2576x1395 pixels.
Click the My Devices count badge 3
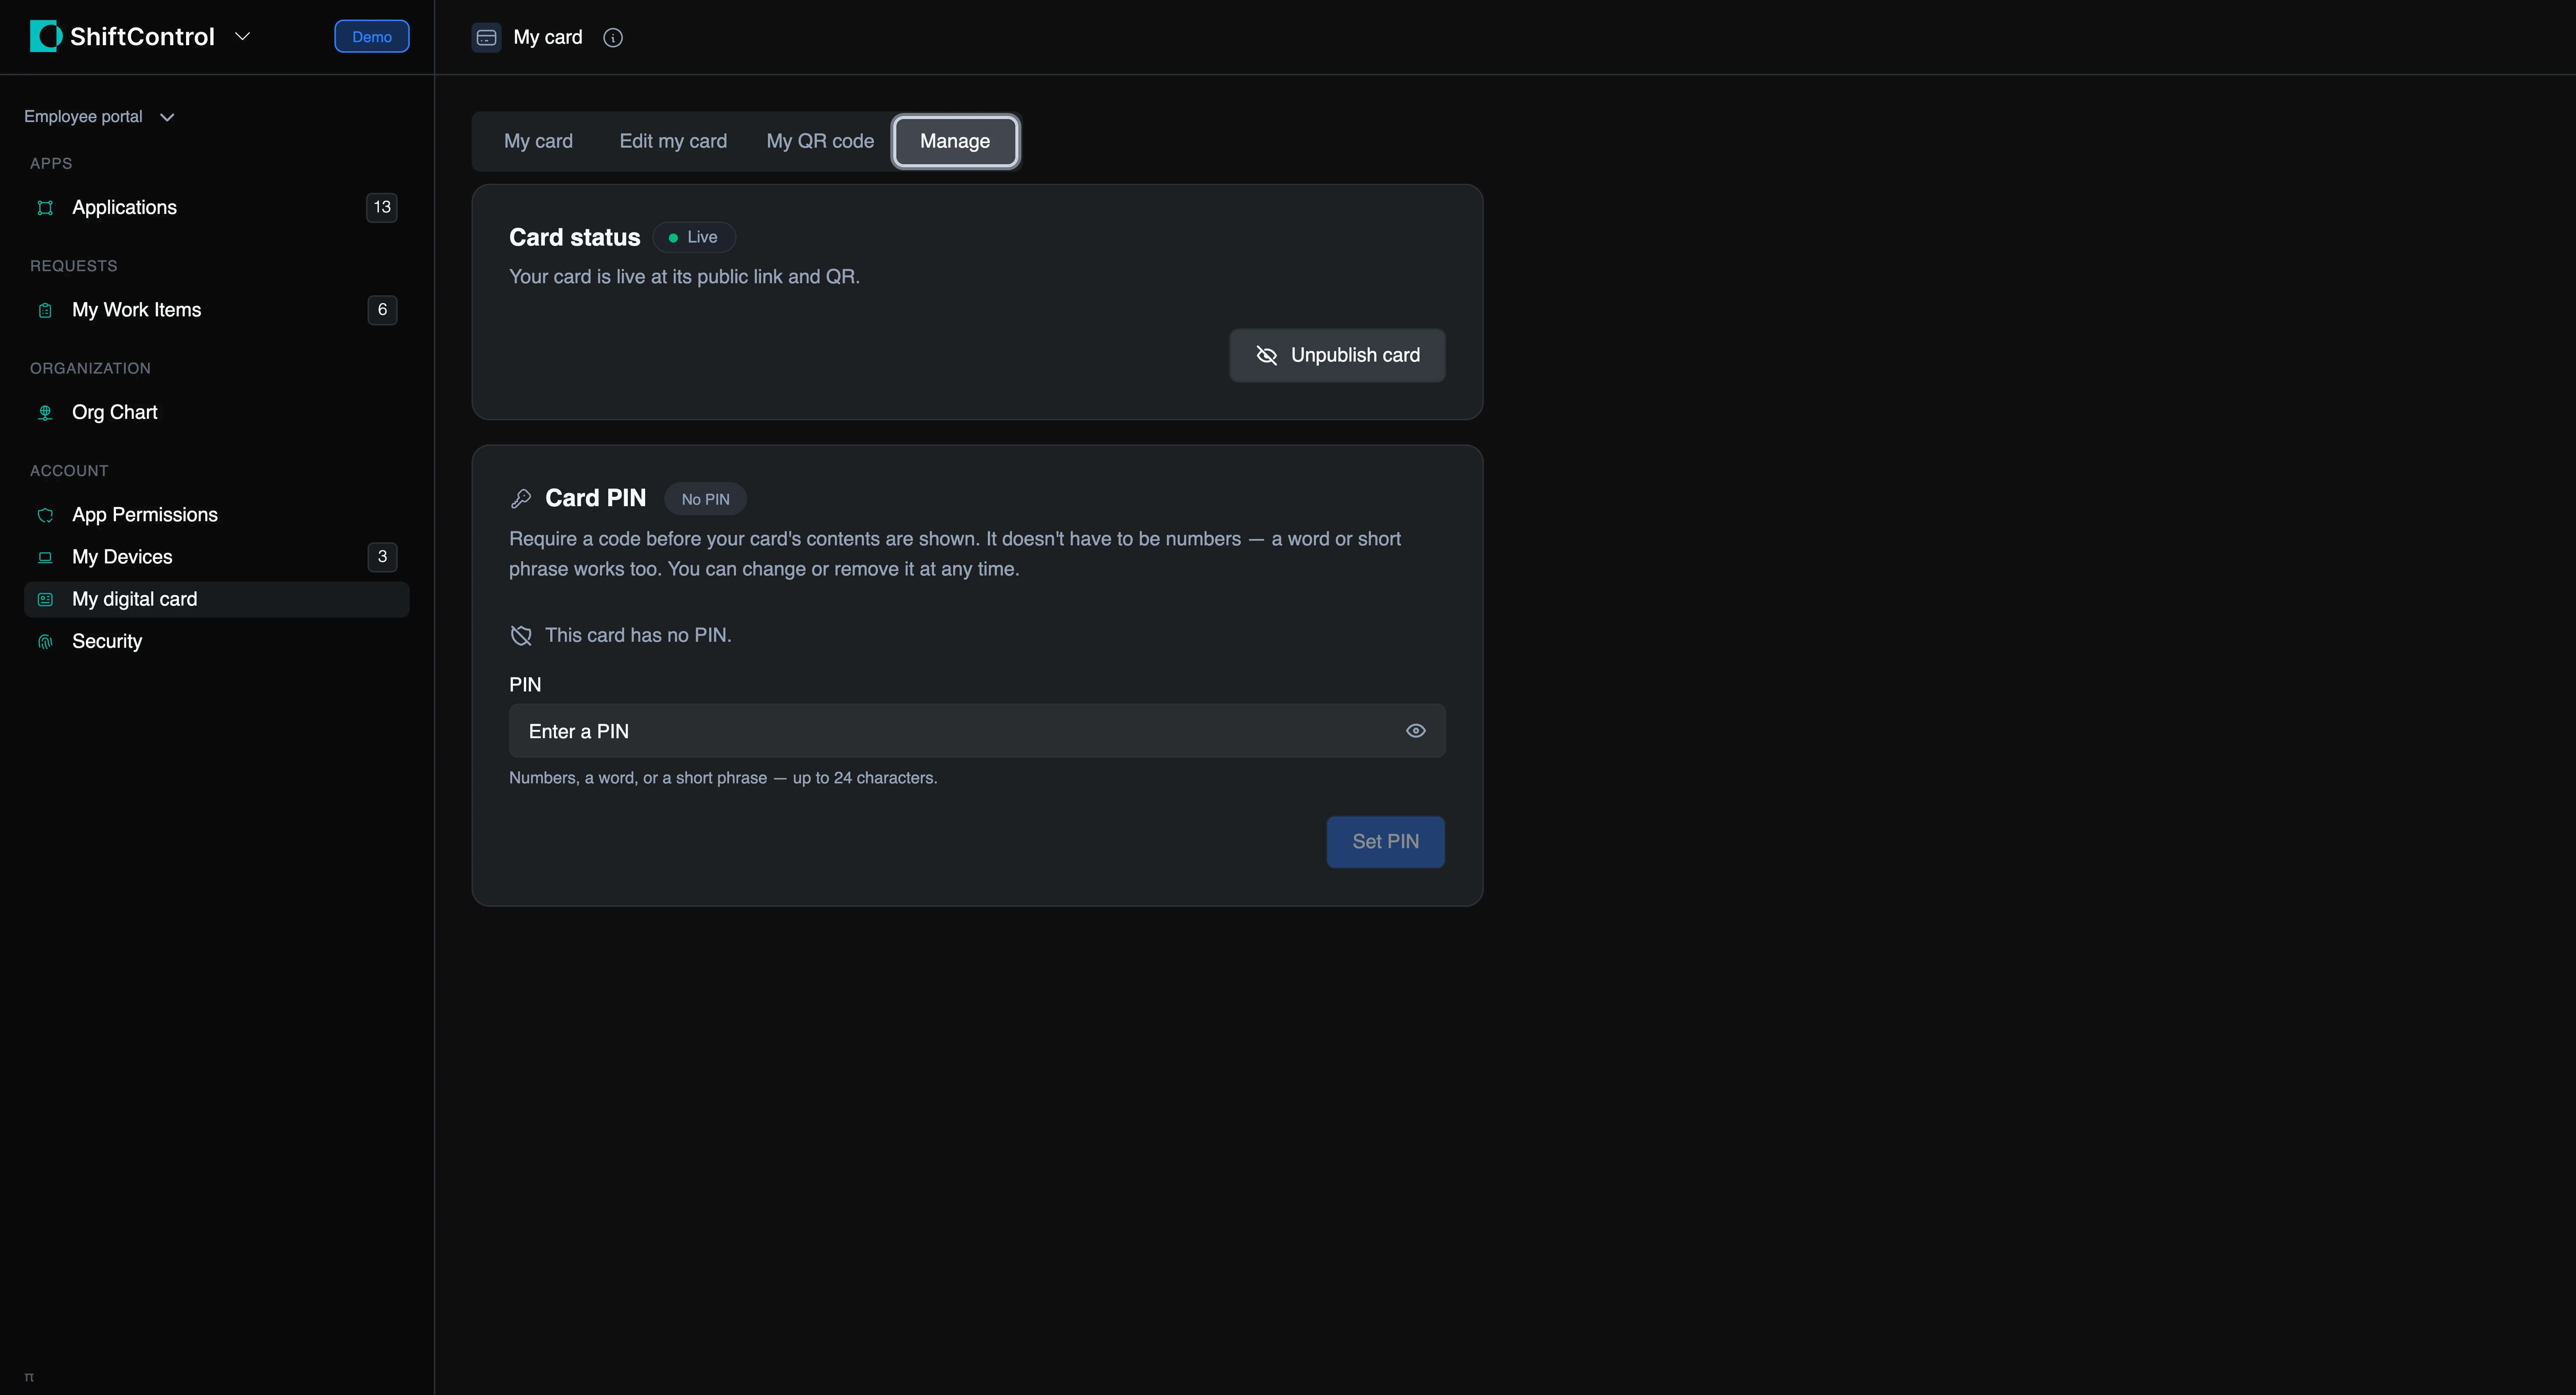pos(382,557)
